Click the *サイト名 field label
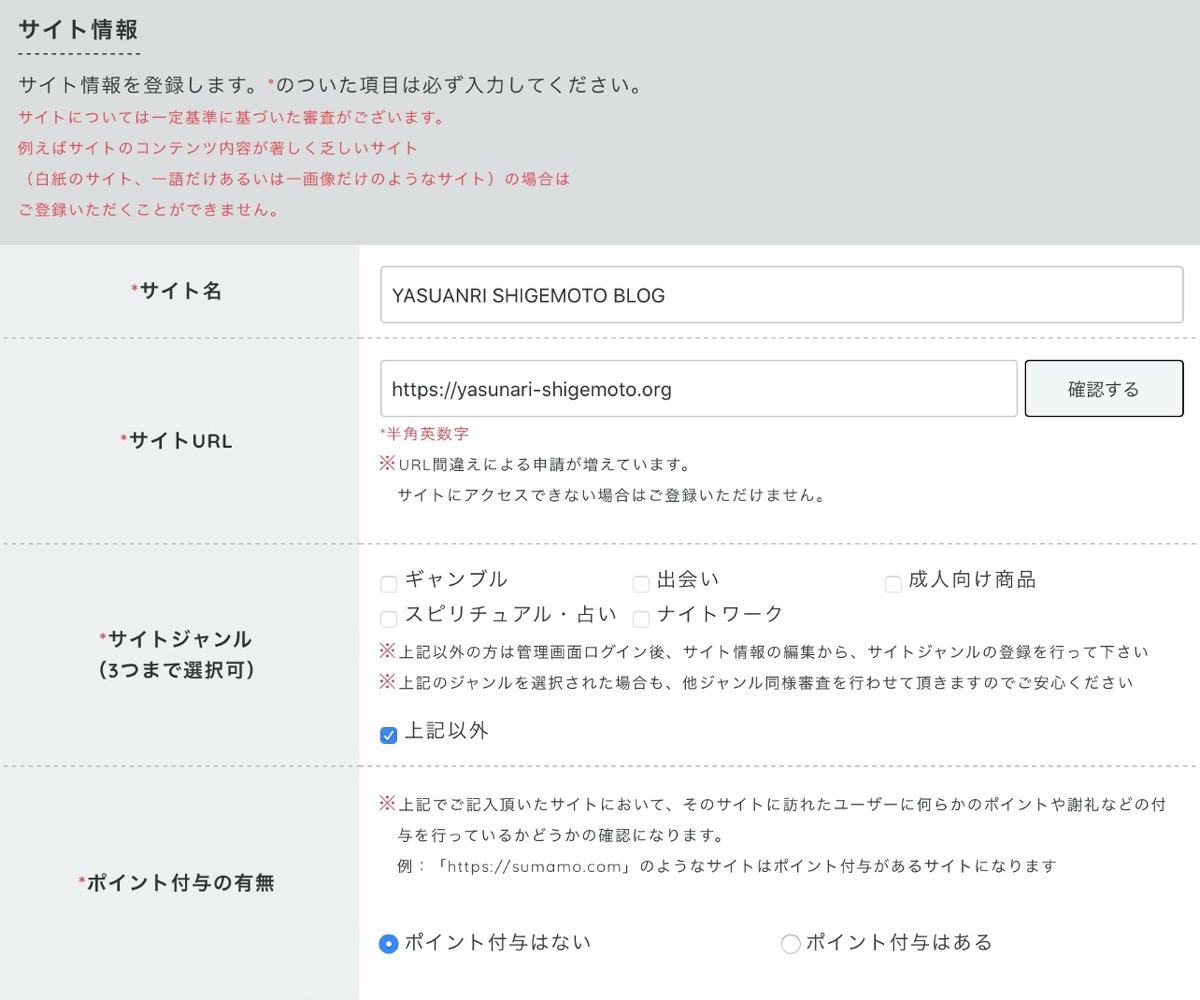This screenshot has width=1200, height=1000. click(x=176, y=292)
